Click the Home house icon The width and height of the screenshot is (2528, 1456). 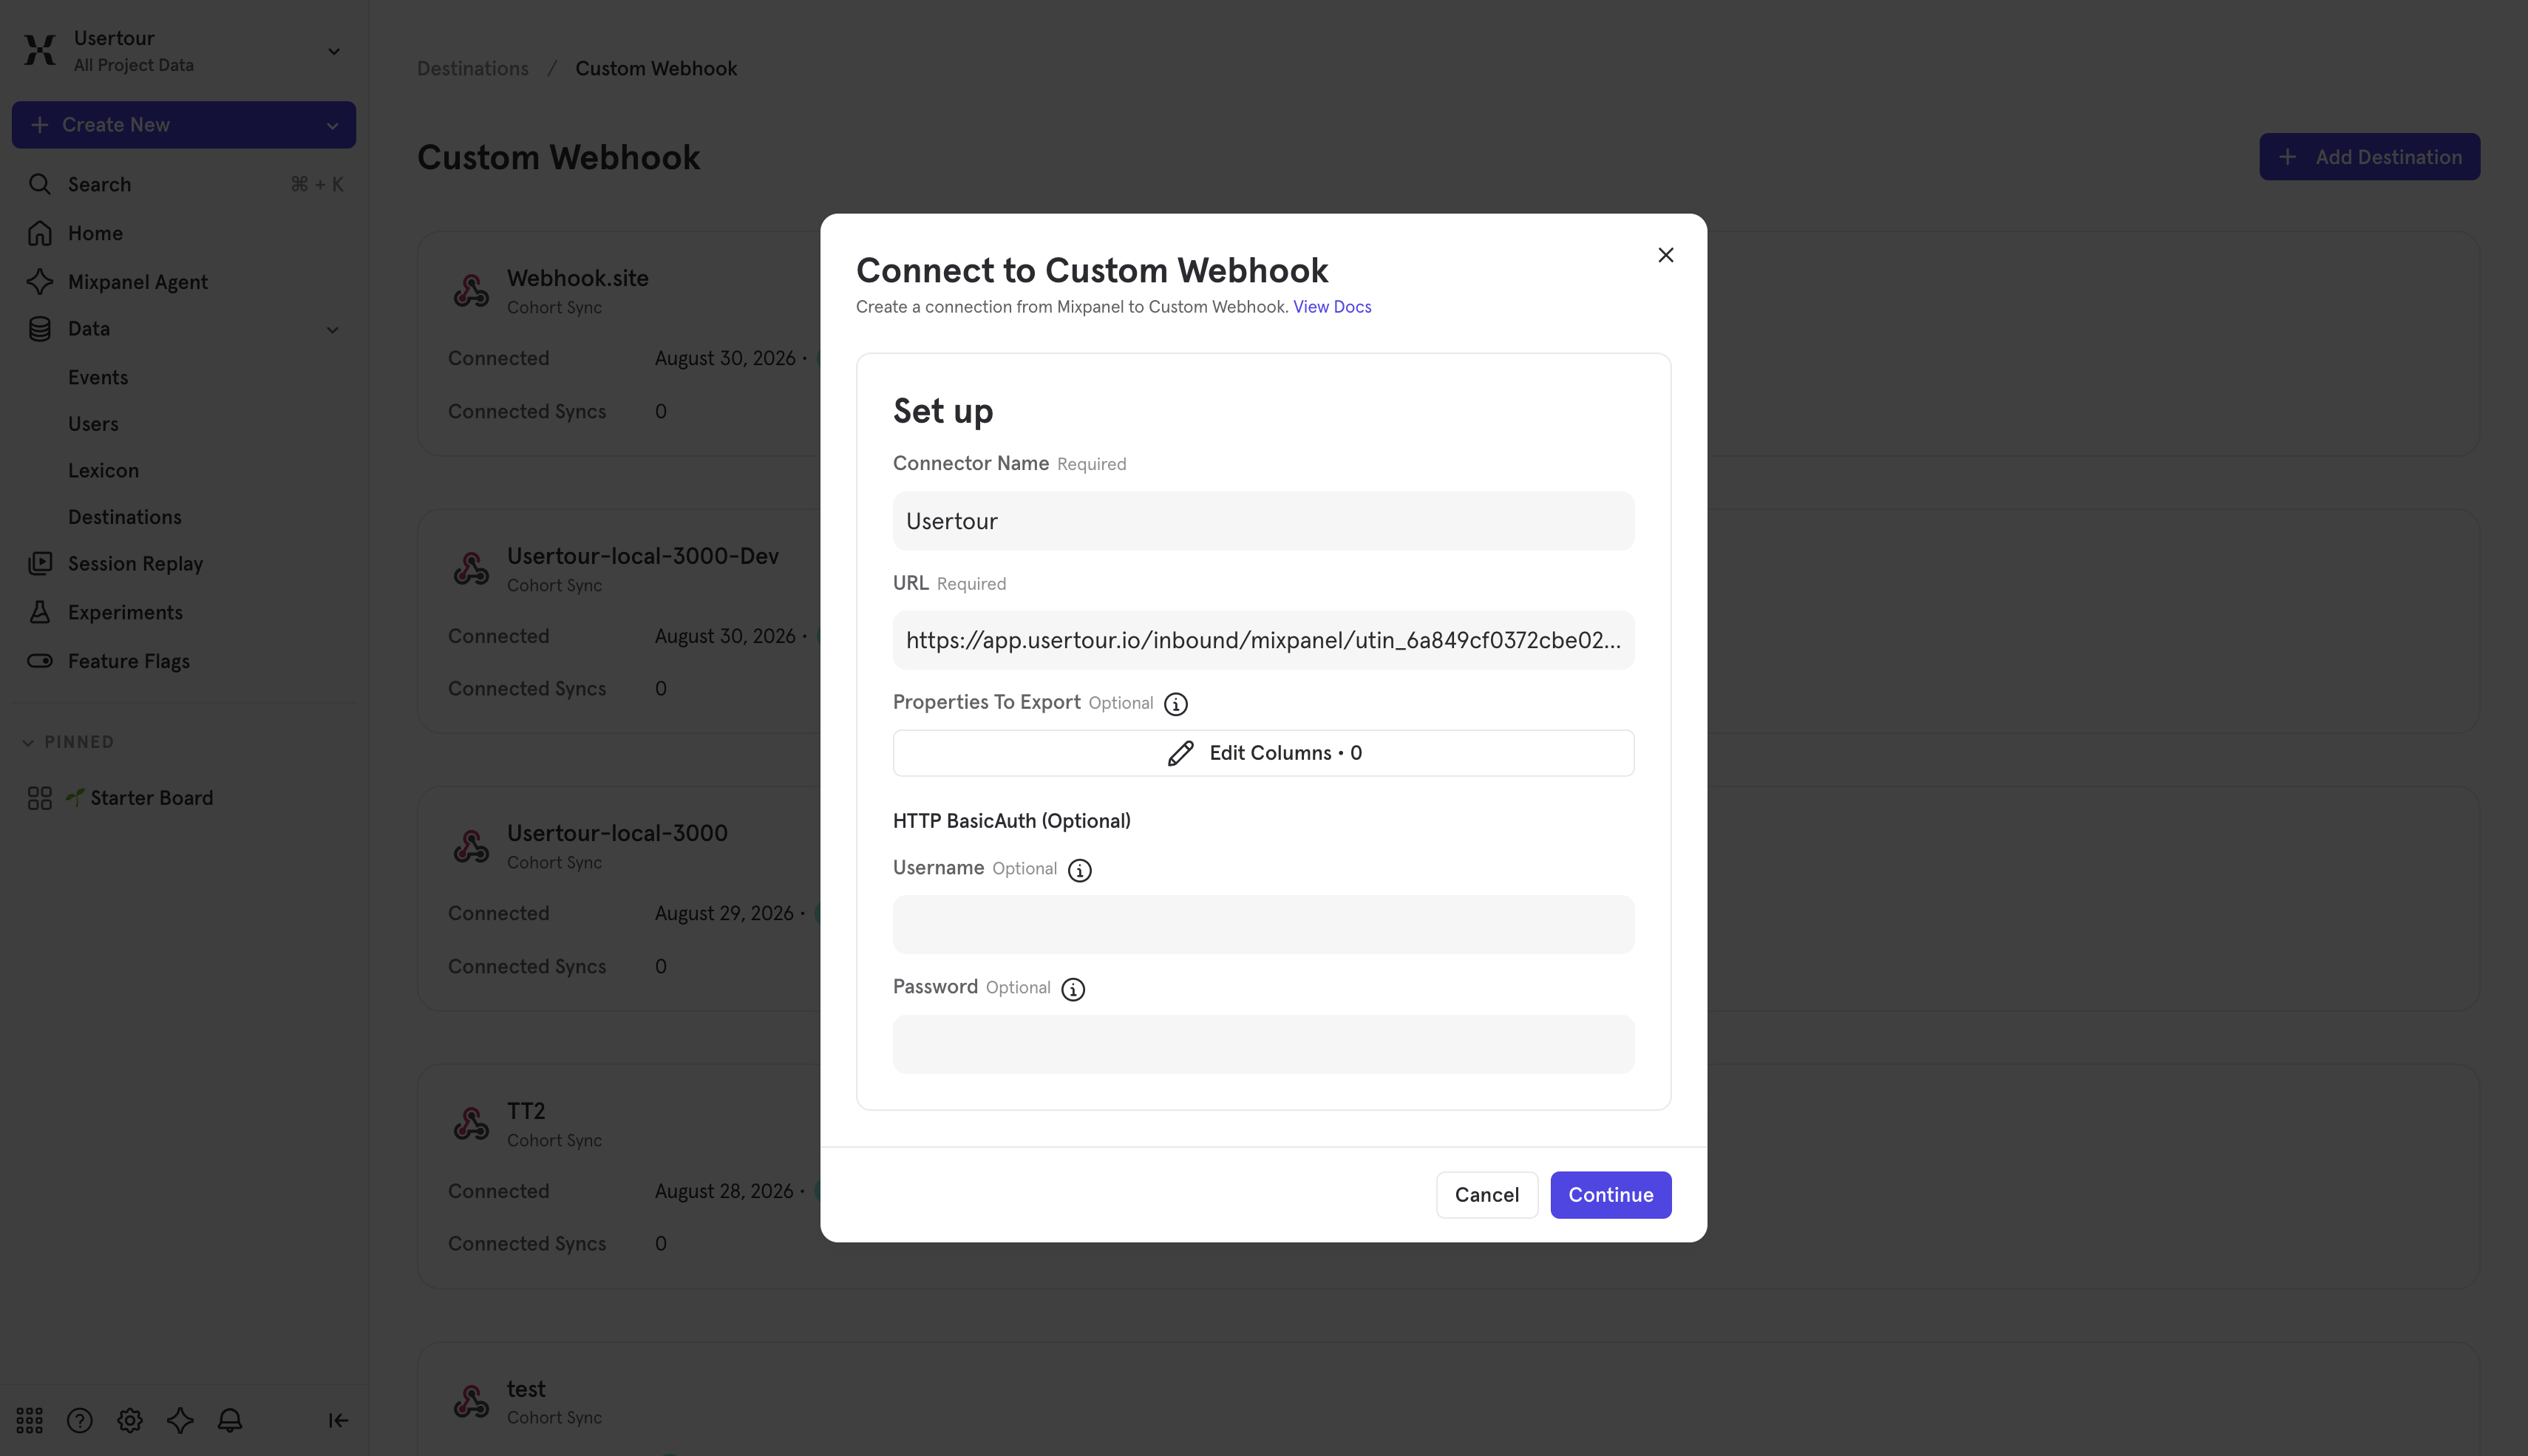[39, 233]
